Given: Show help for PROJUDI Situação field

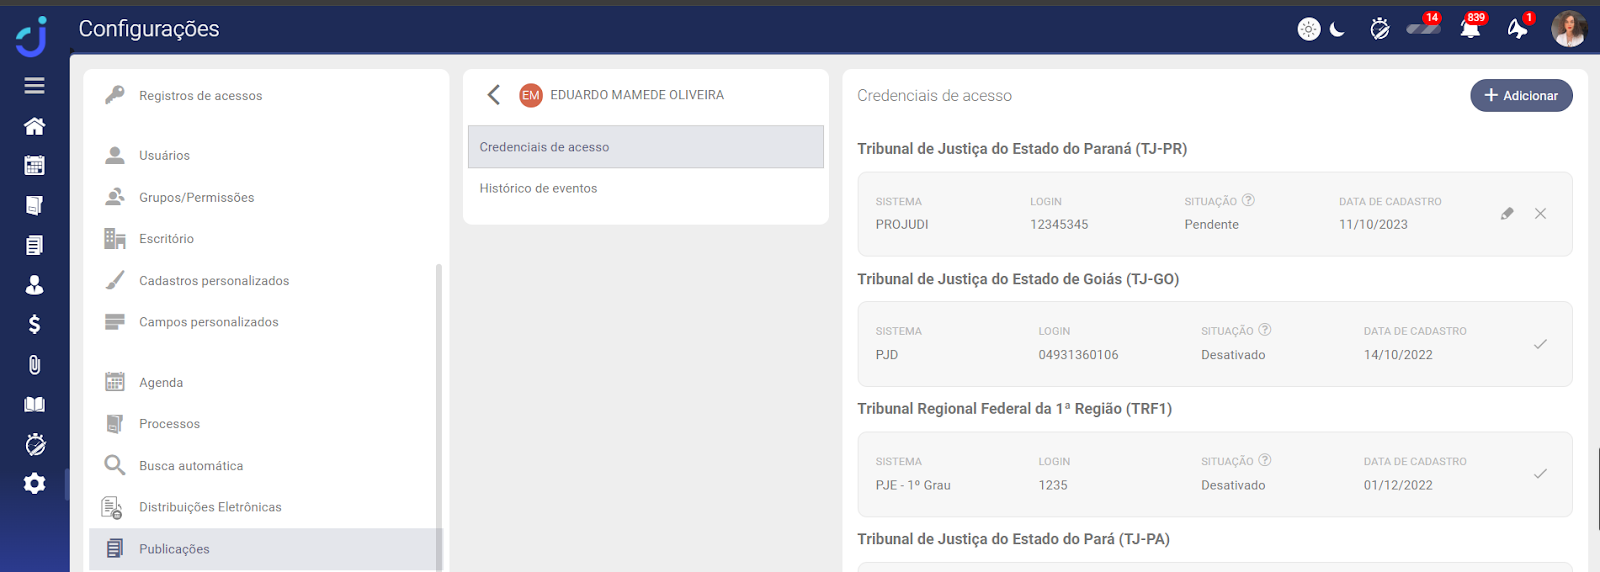Looking at the screenshot, I should (1248, 200).
